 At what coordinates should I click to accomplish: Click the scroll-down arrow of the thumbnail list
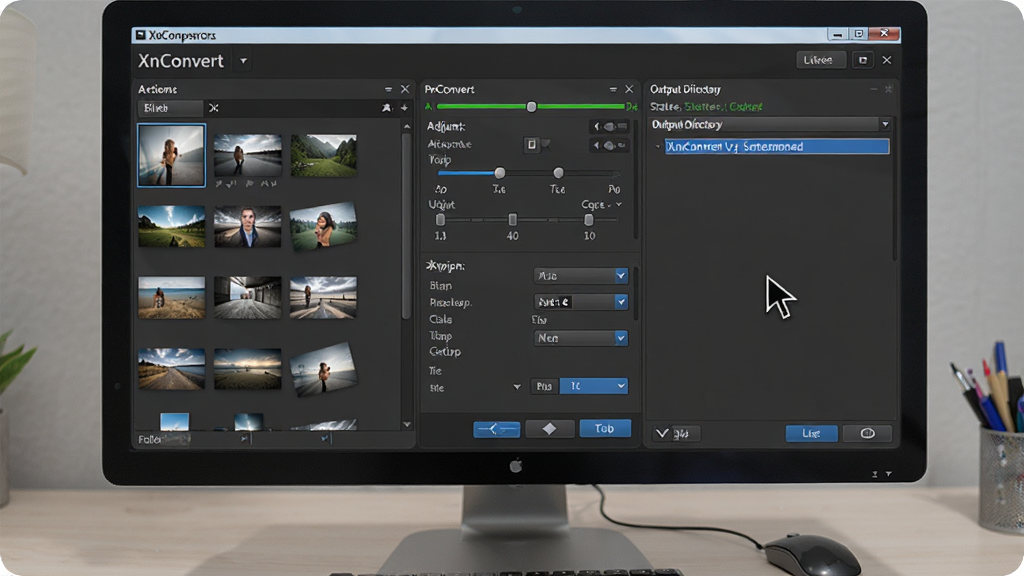point(407,424)
